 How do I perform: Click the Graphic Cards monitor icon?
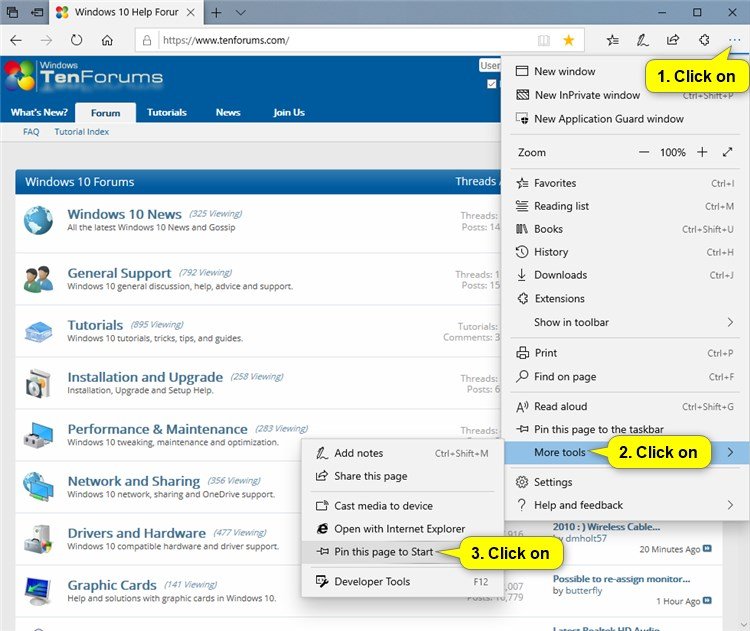coord(38,591)
